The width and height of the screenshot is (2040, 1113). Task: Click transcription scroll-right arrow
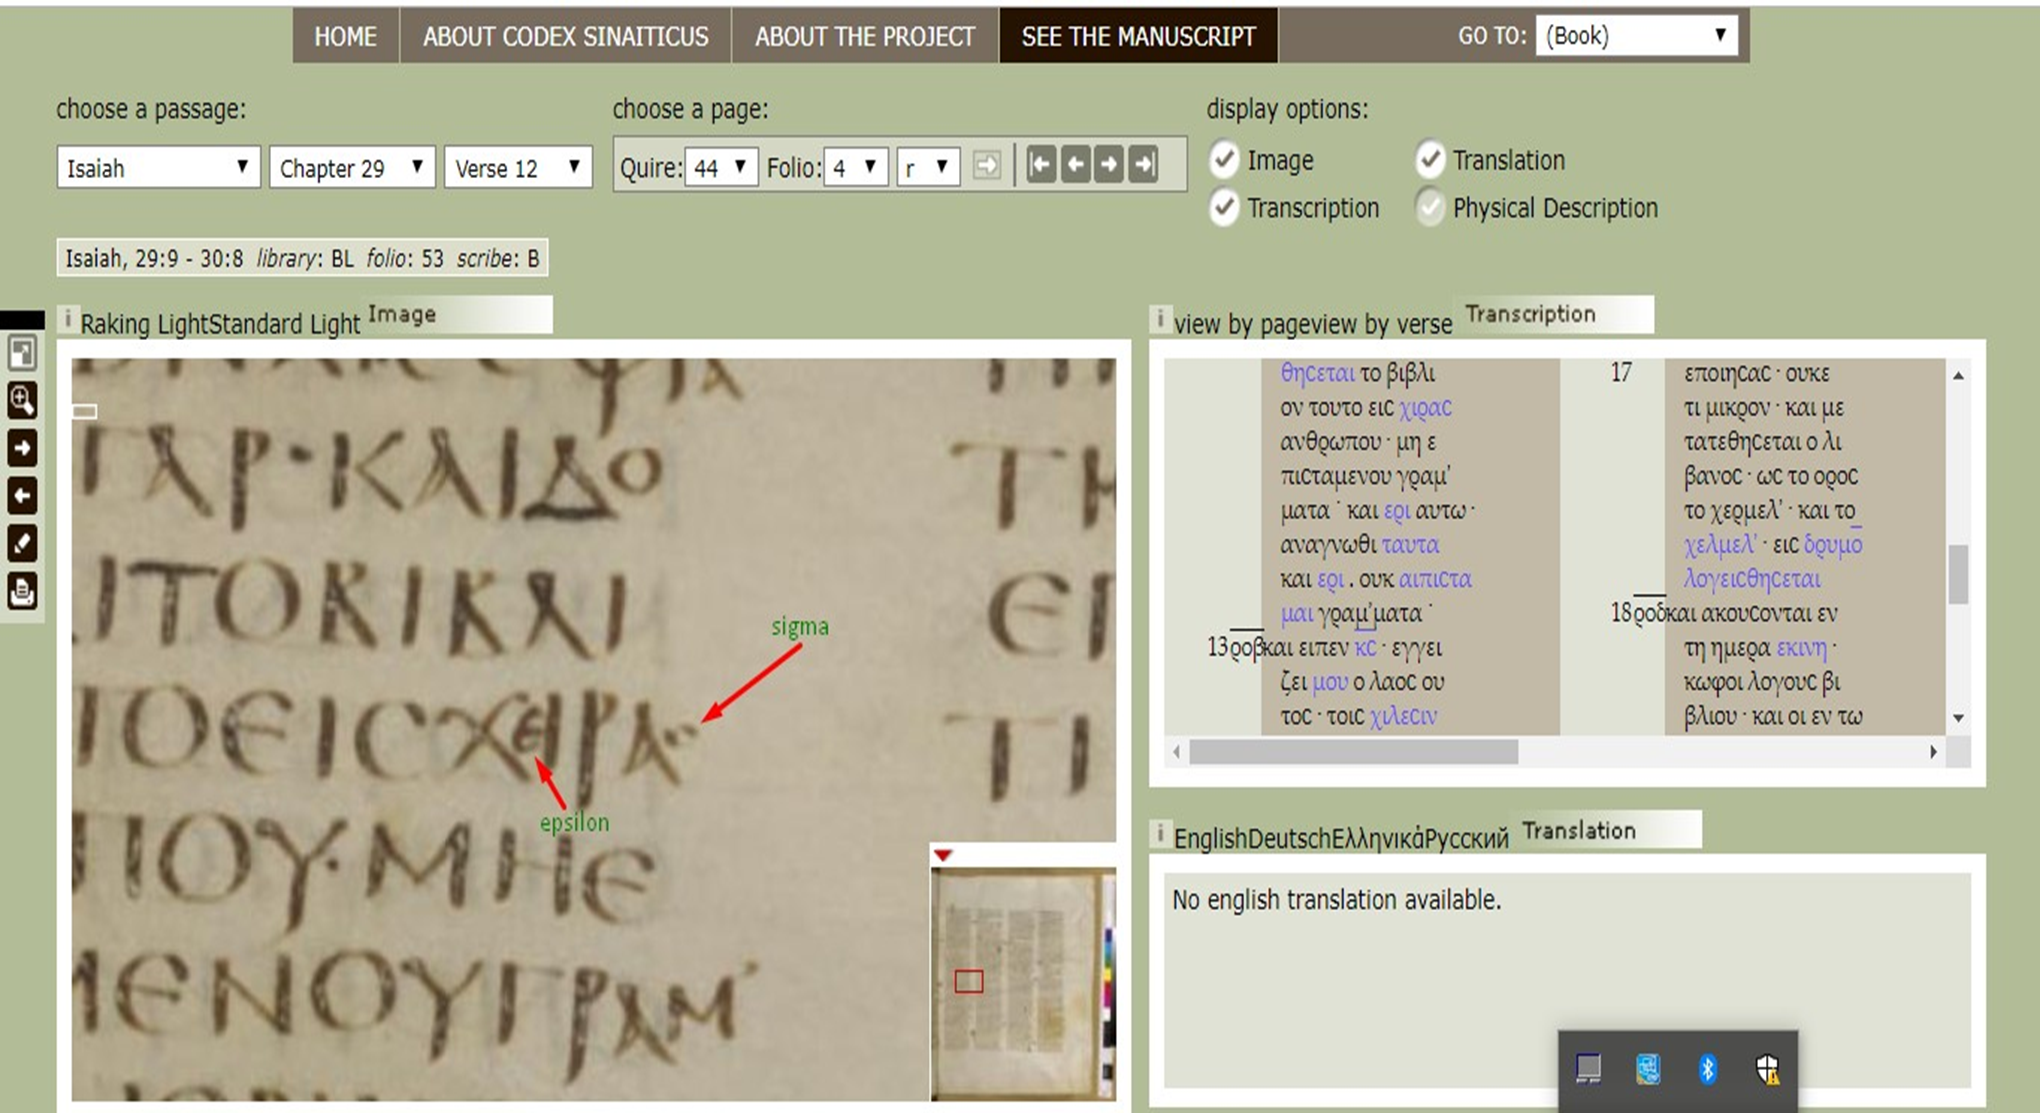pyautogui.click(x=1933, y=751)
